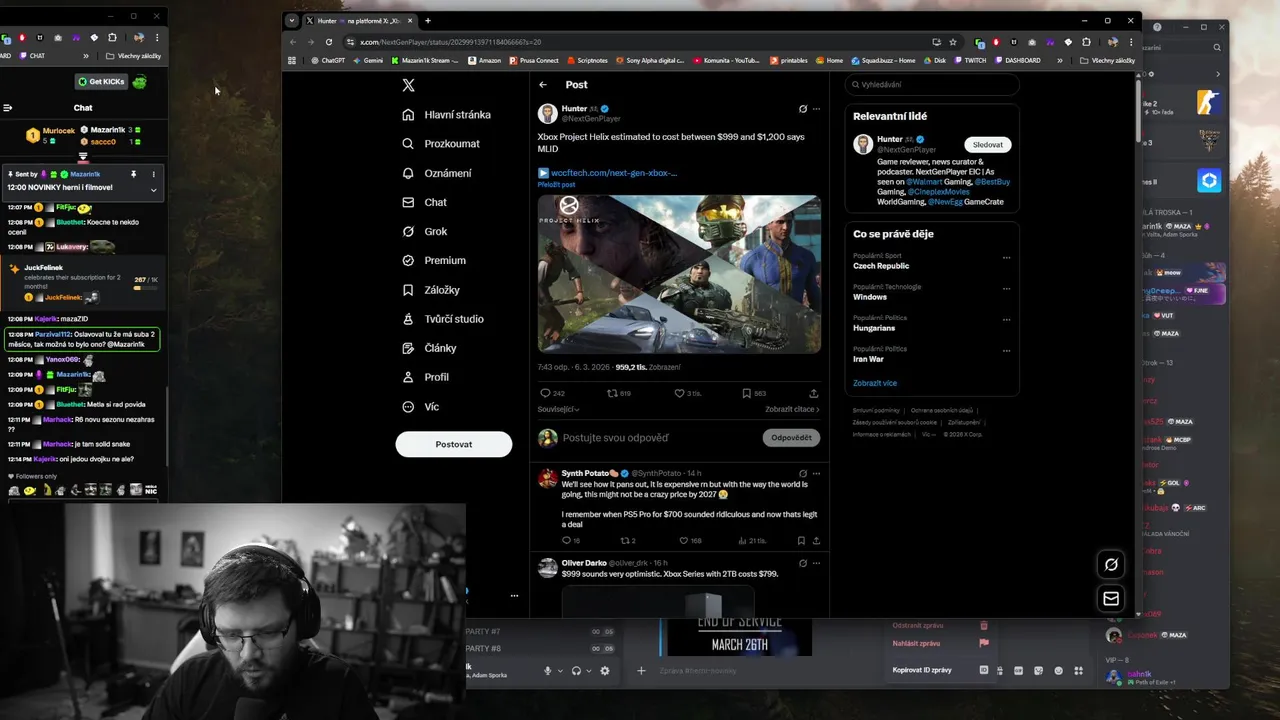The height and width of the screenshot is (720, 1280).
Task: Reply to Hunter's post with 242 replies
Action: (x=552, y=394)
